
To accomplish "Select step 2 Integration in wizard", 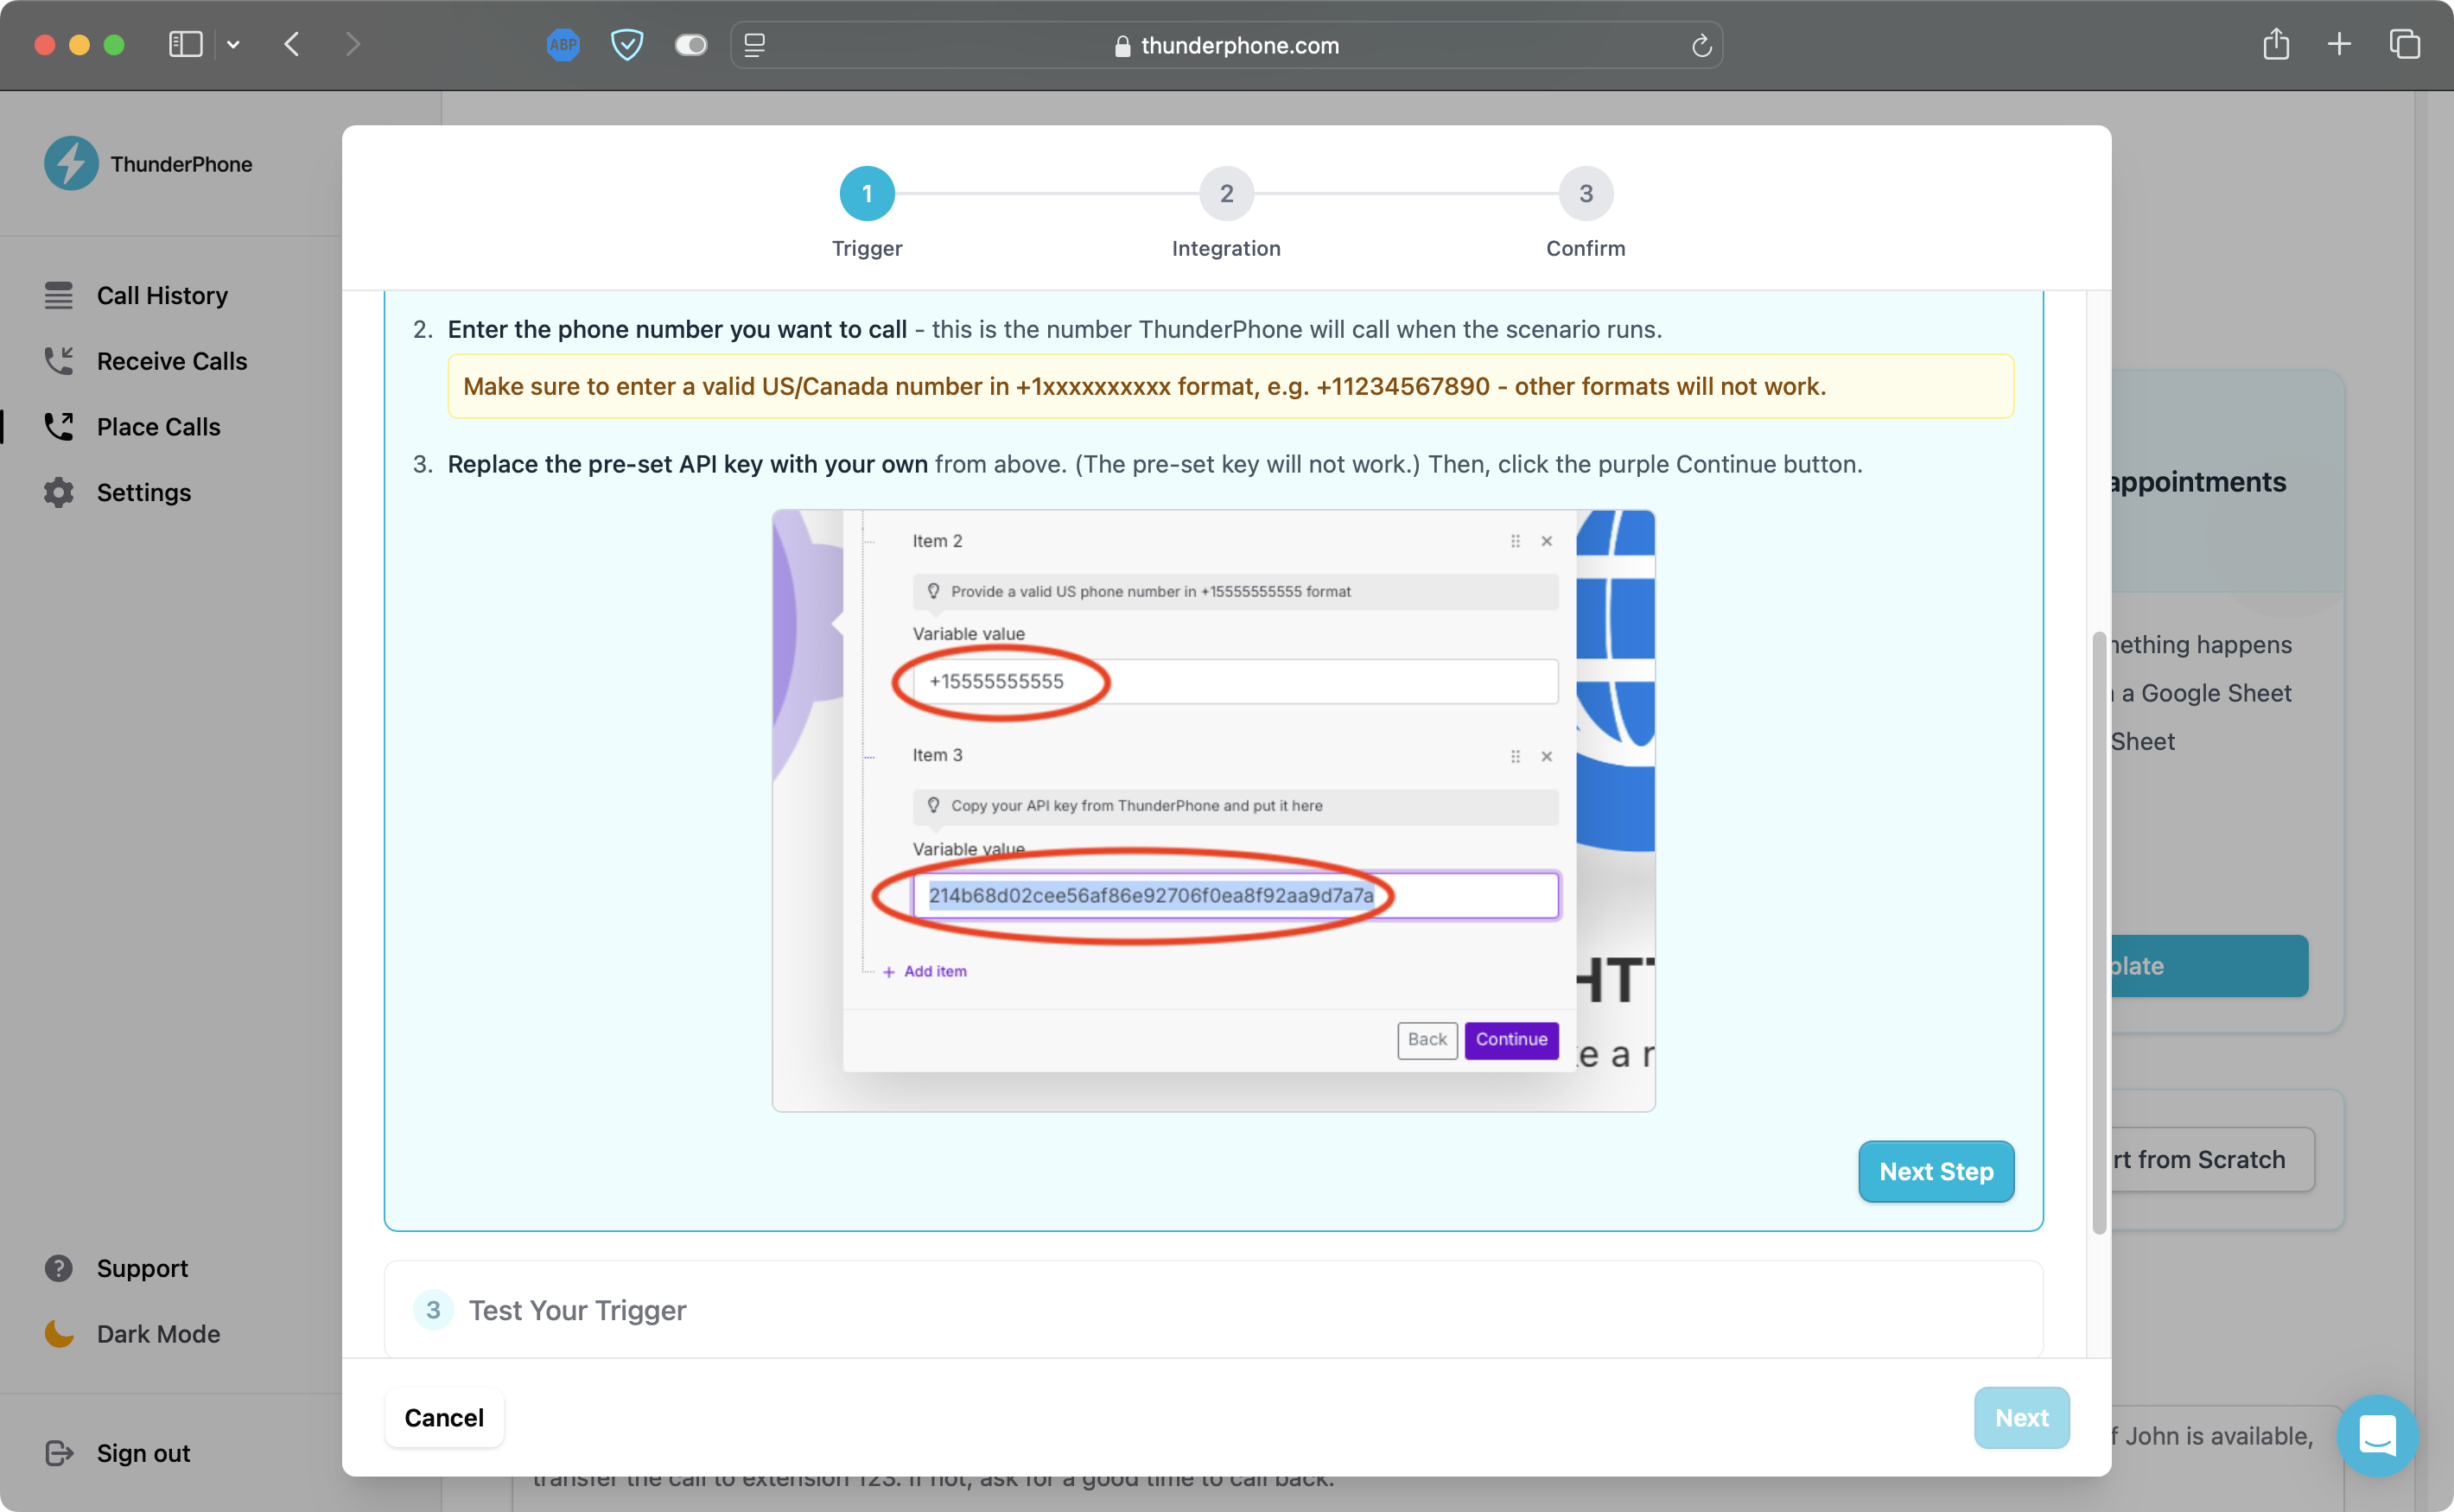I will coord(1226,194).
